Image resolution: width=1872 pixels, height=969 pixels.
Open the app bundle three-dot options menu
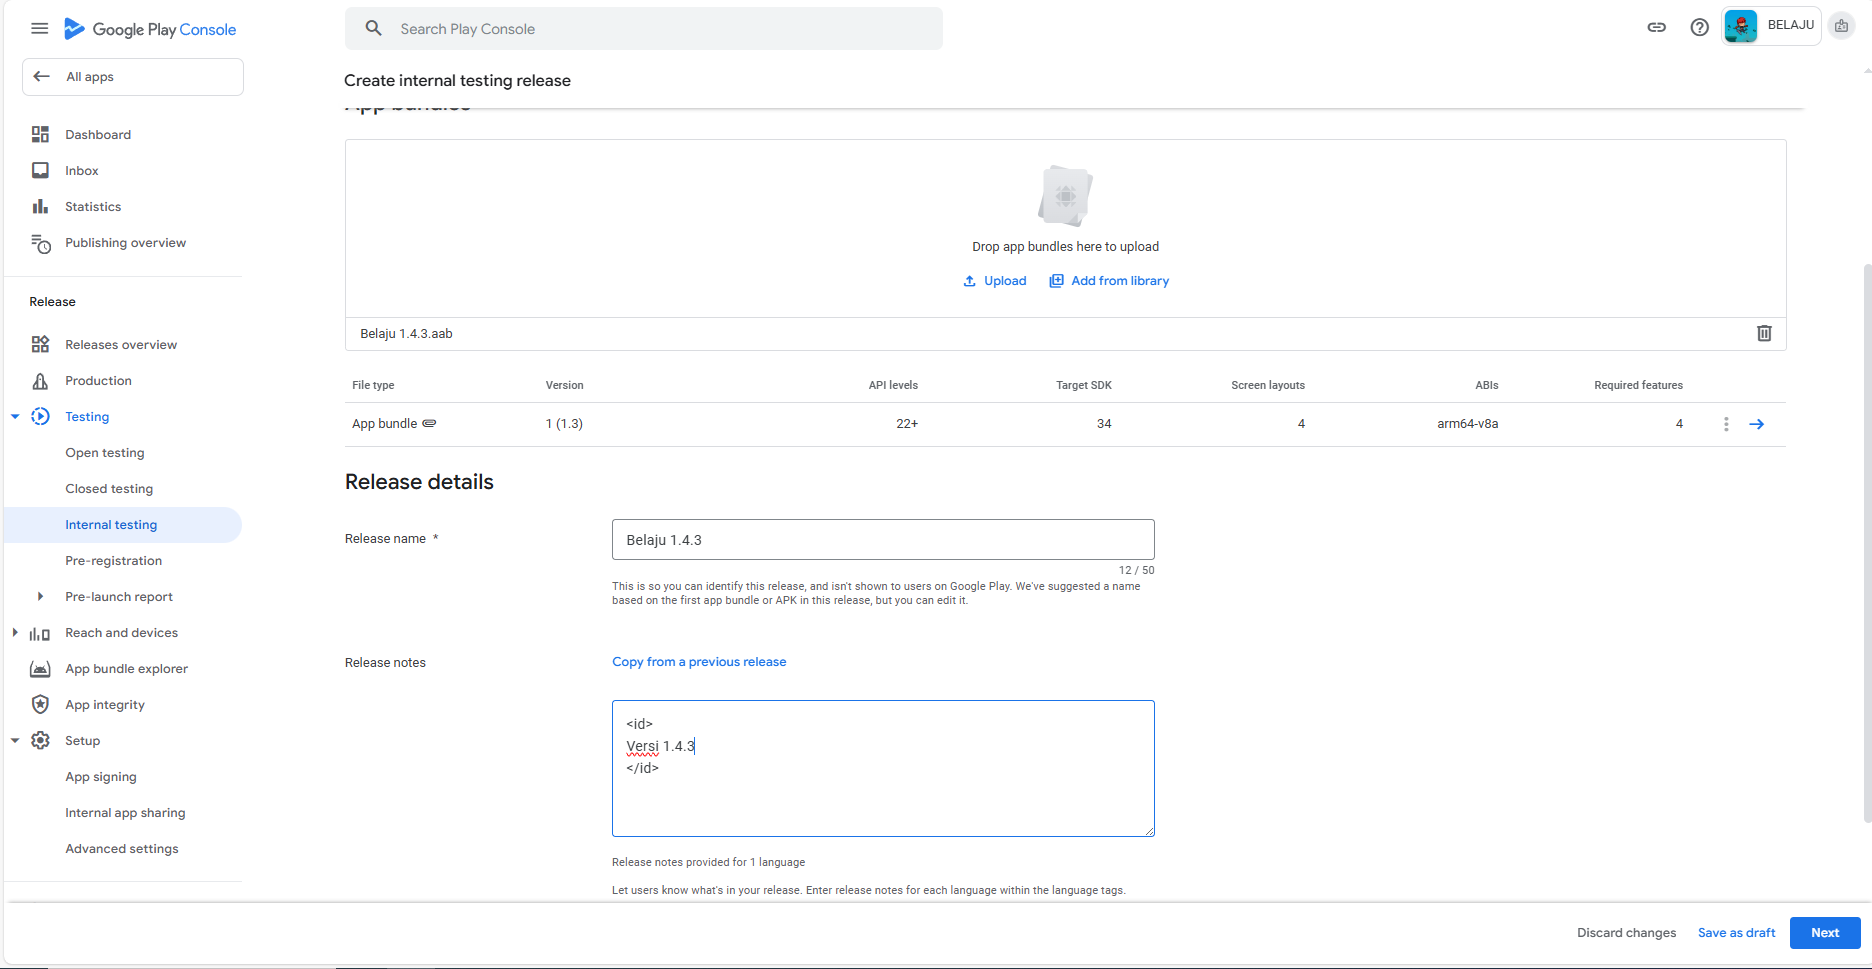[1726, 424]
